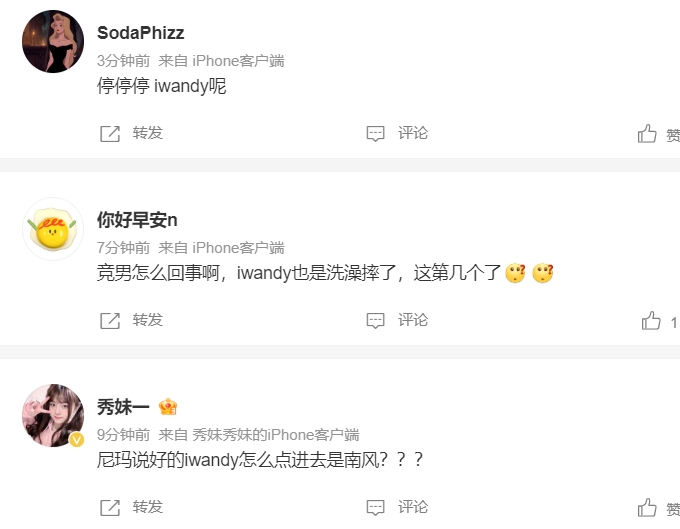Click the crown badge next to 秀妹一

168,407
